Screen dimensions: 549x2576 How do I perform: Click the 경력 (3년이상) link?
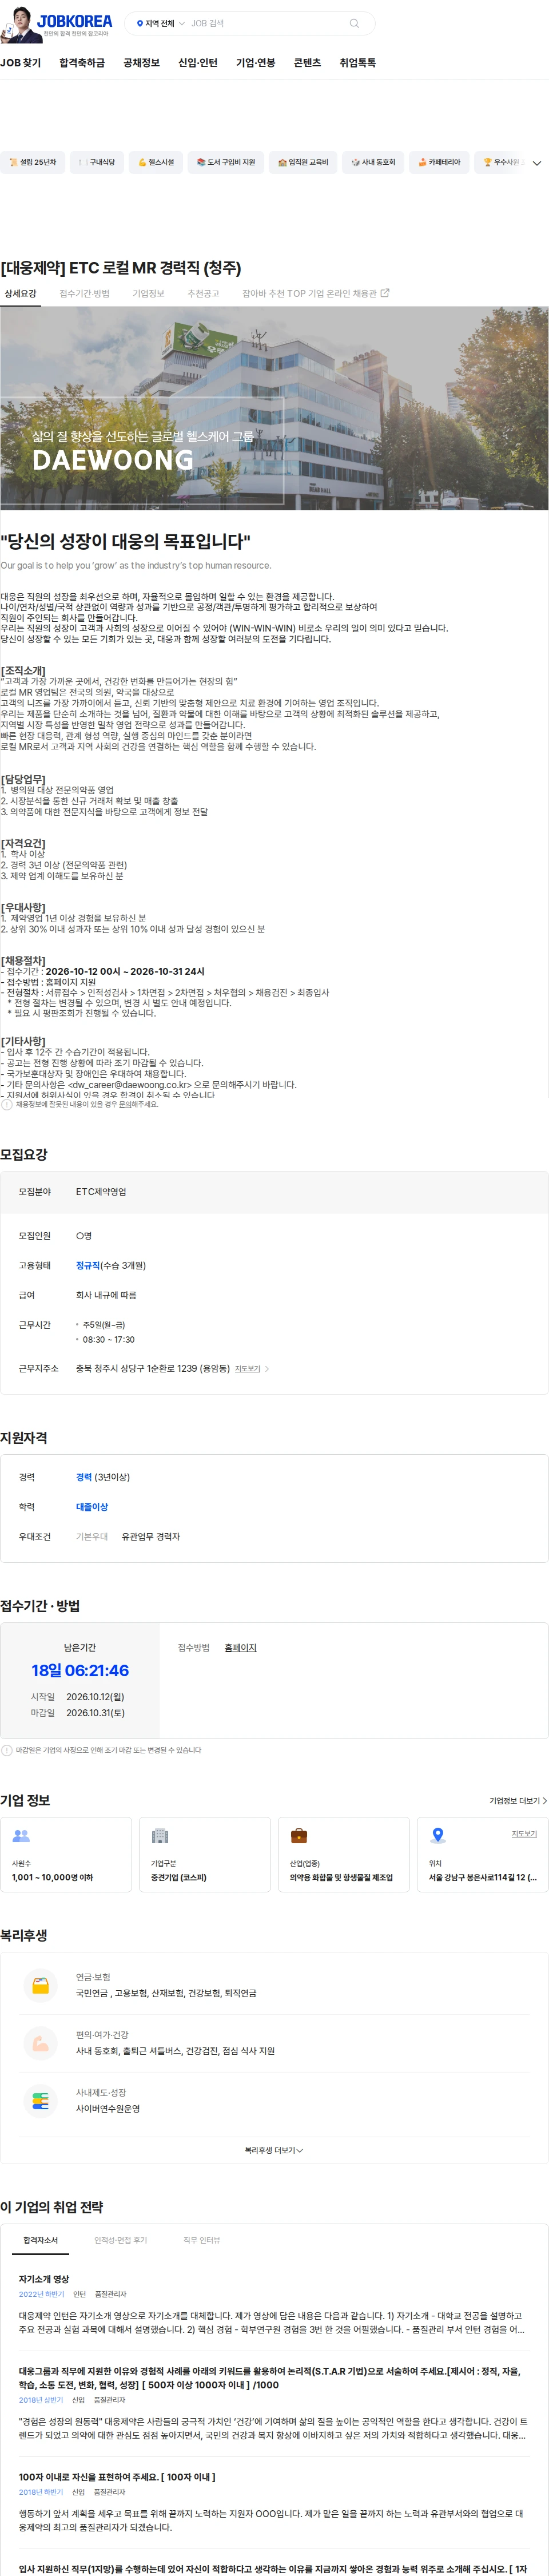[x=103, y=1478]
